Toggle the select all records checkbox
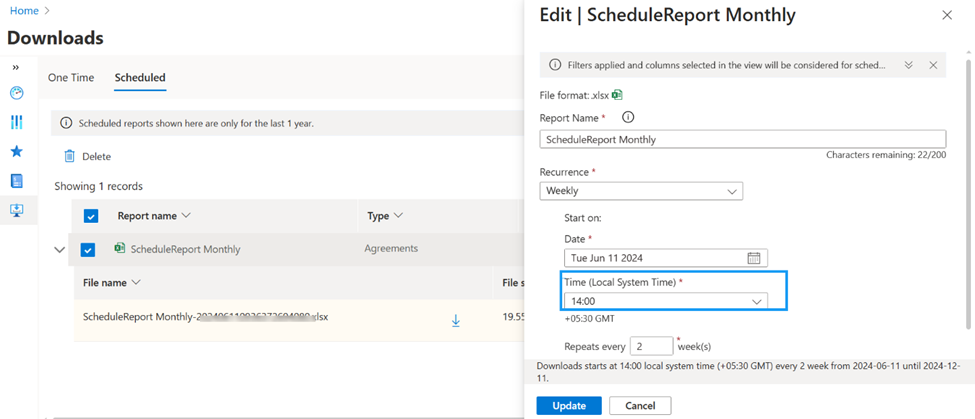Screen dimensions: 975x419 [91, 216]
